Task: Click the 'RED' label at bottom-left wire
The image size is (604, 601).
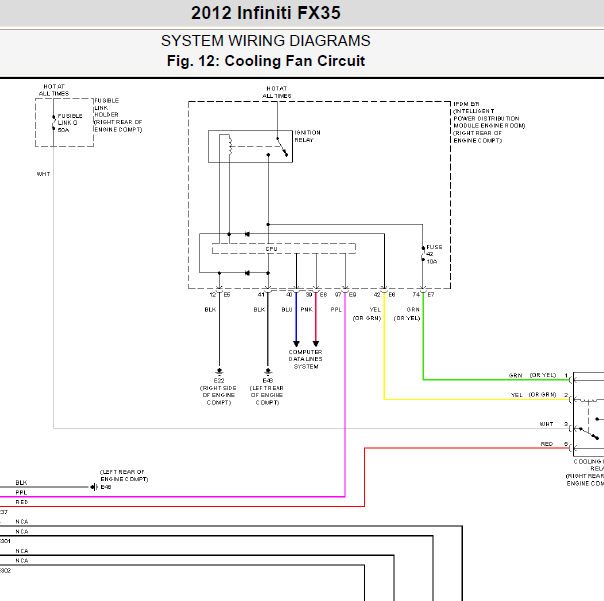Action: tap(22, 502)
